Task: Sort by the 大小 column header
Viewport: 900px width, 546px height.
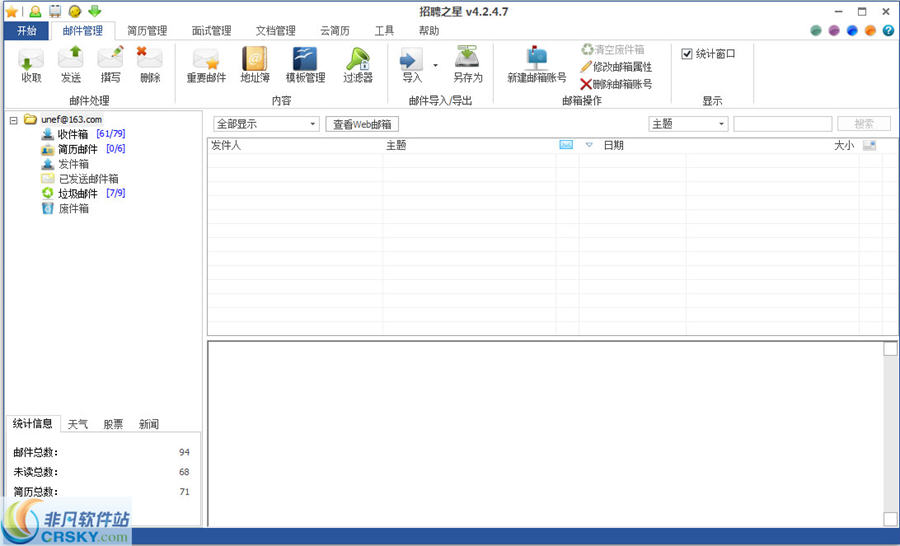Action: 844,146
